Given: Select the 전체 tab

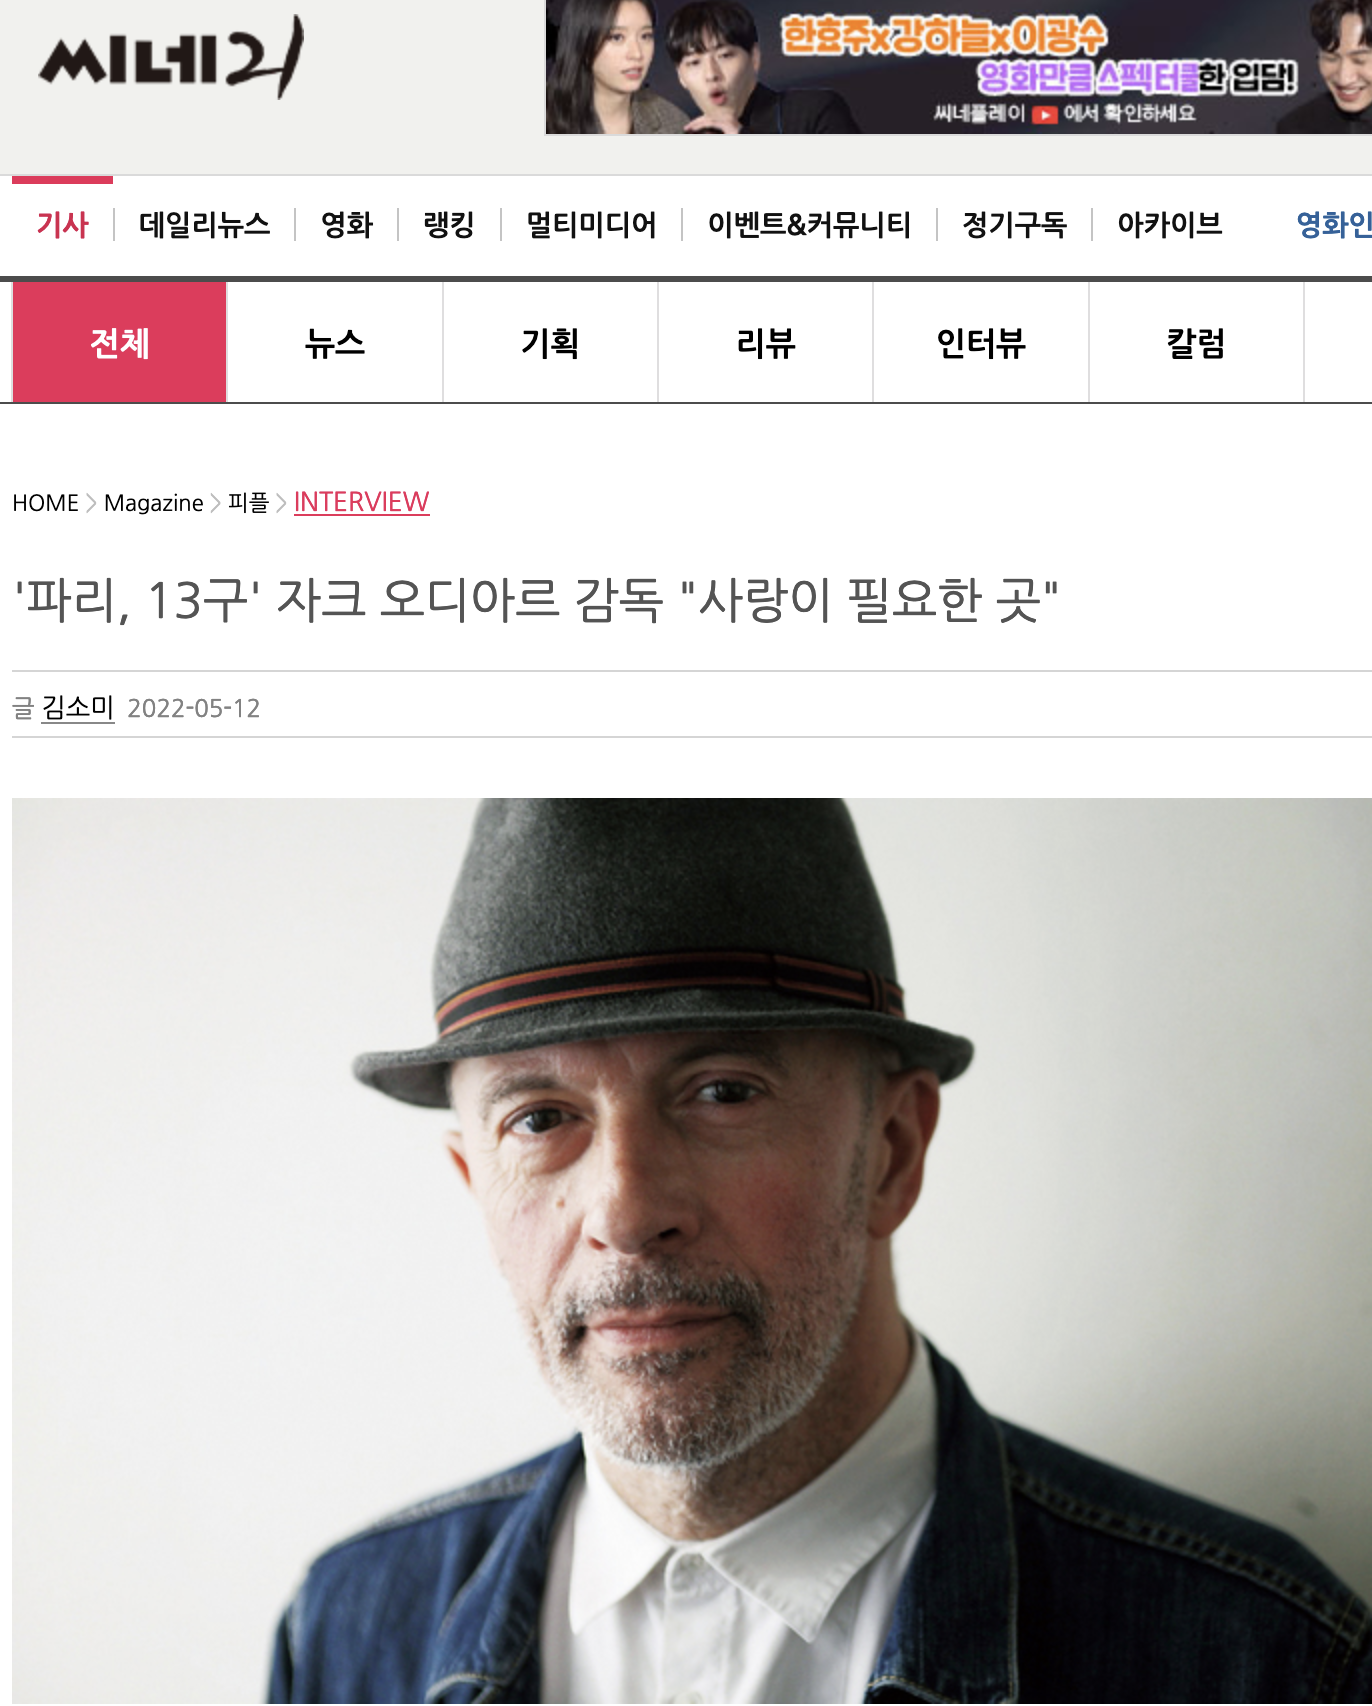Looking at the screenshot, I should (x=120, y=343).
